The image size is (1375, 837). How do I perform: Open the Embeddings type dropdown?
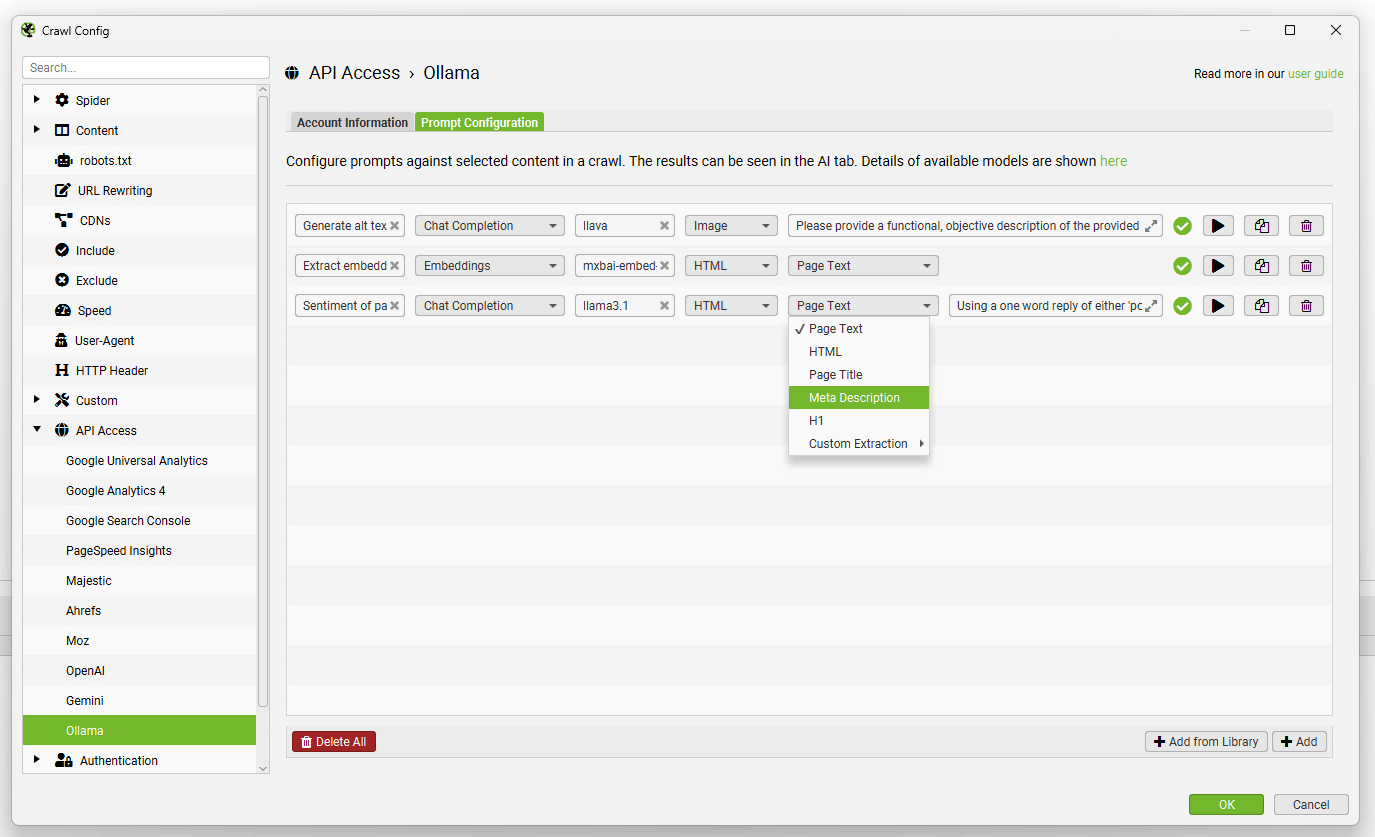489,266
